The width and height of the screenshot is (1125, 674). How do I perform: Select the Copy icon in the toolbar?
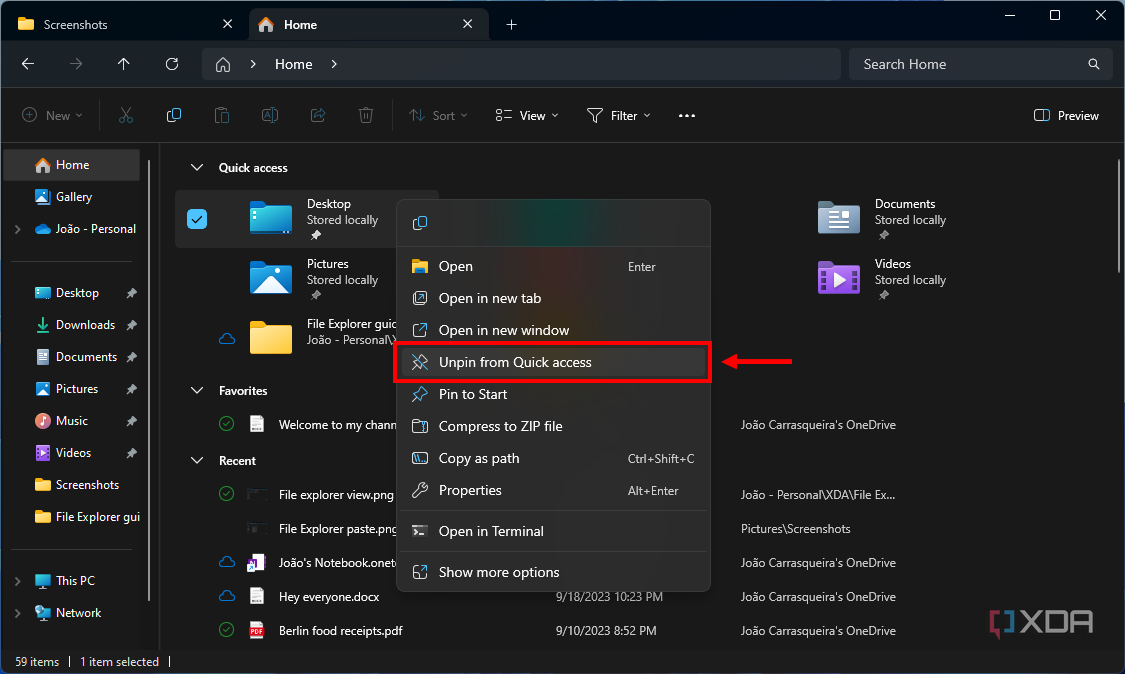pyautogui.click(x=173, y=115)
